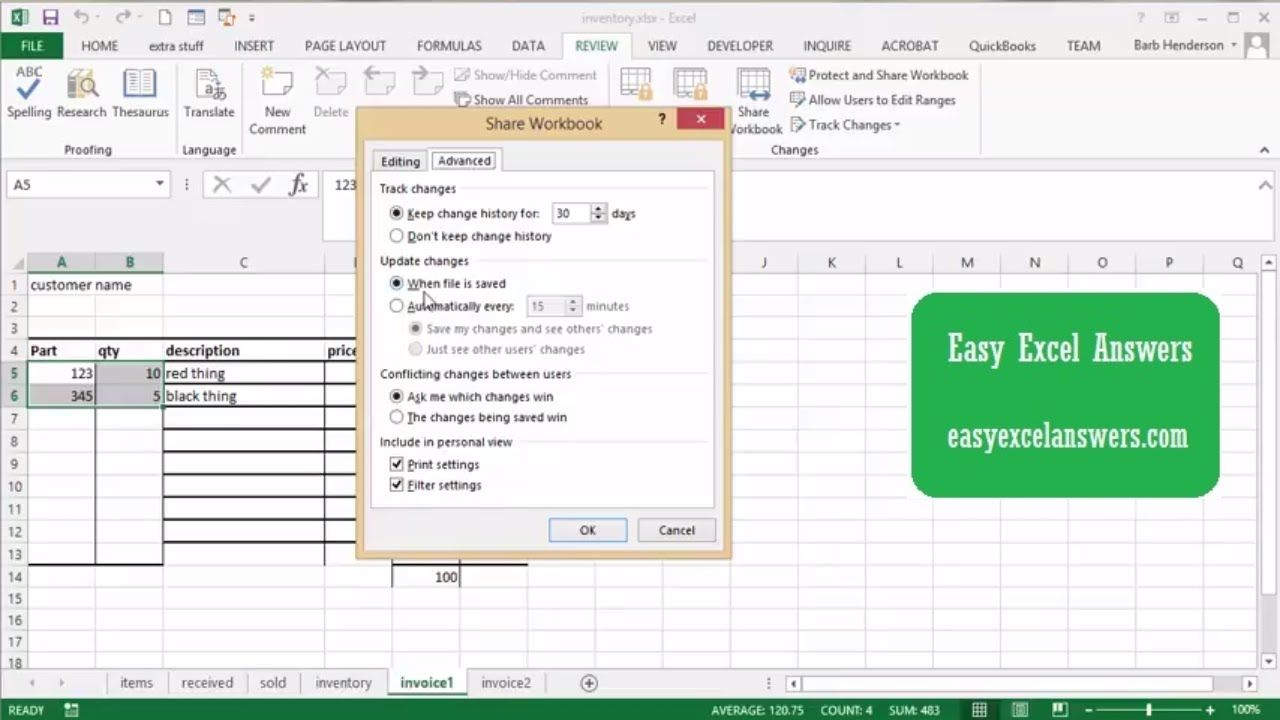This screenshot has width=1280, height=720.
Task: Select cell containing 'black thing'
Action: 243,396
